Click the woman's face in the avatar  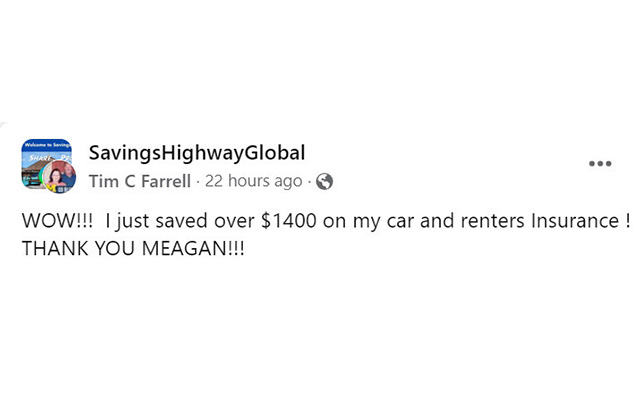coord(55,176)
